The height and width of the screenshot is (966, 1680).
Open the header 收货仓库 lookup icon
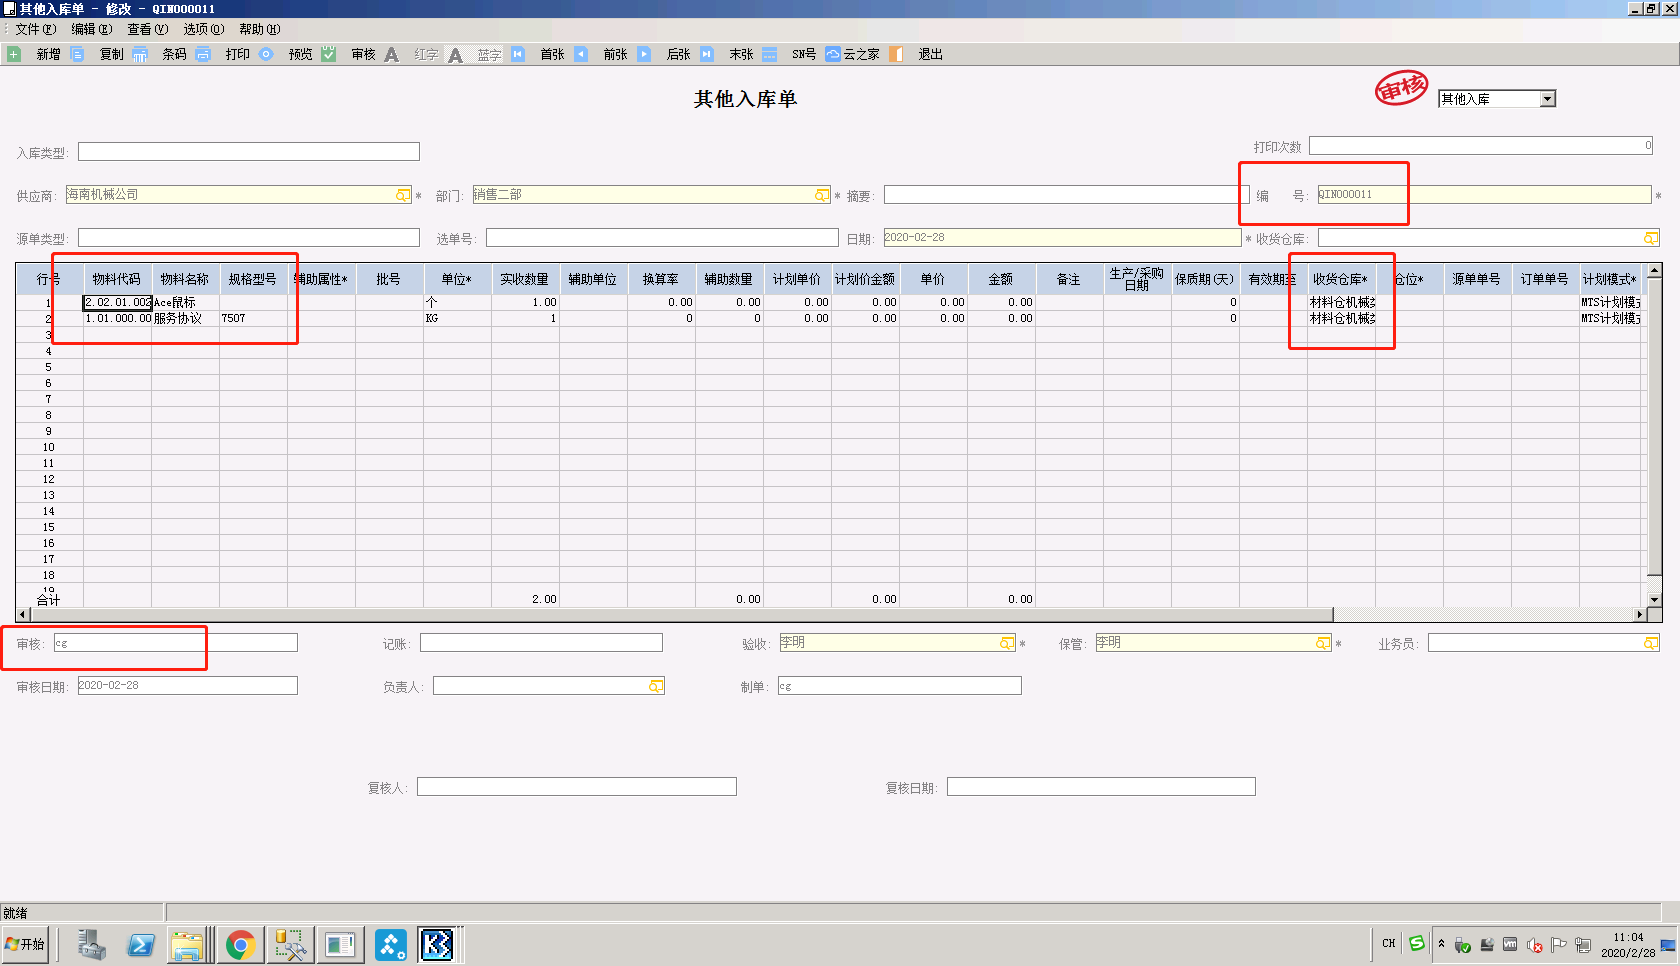pos(1651,238)
